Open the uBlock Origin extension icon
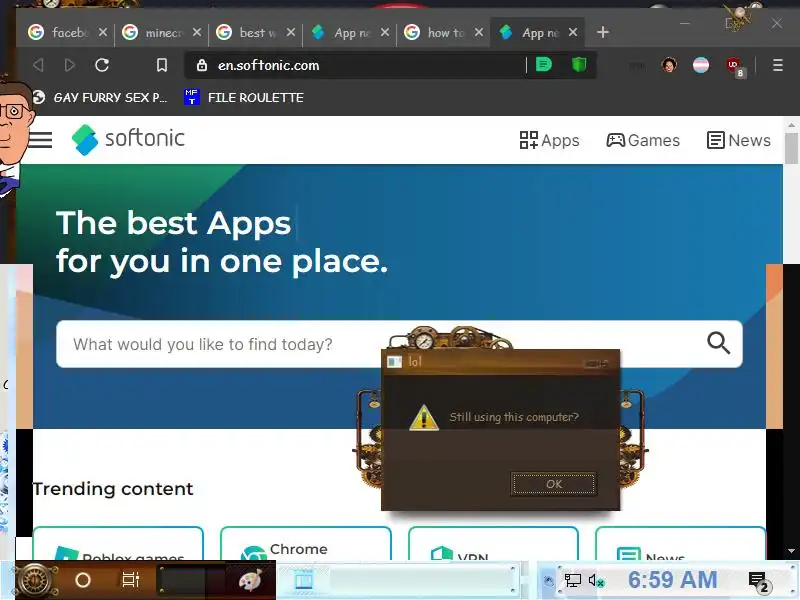The image size is (800, 600). [x=735, y=66]
